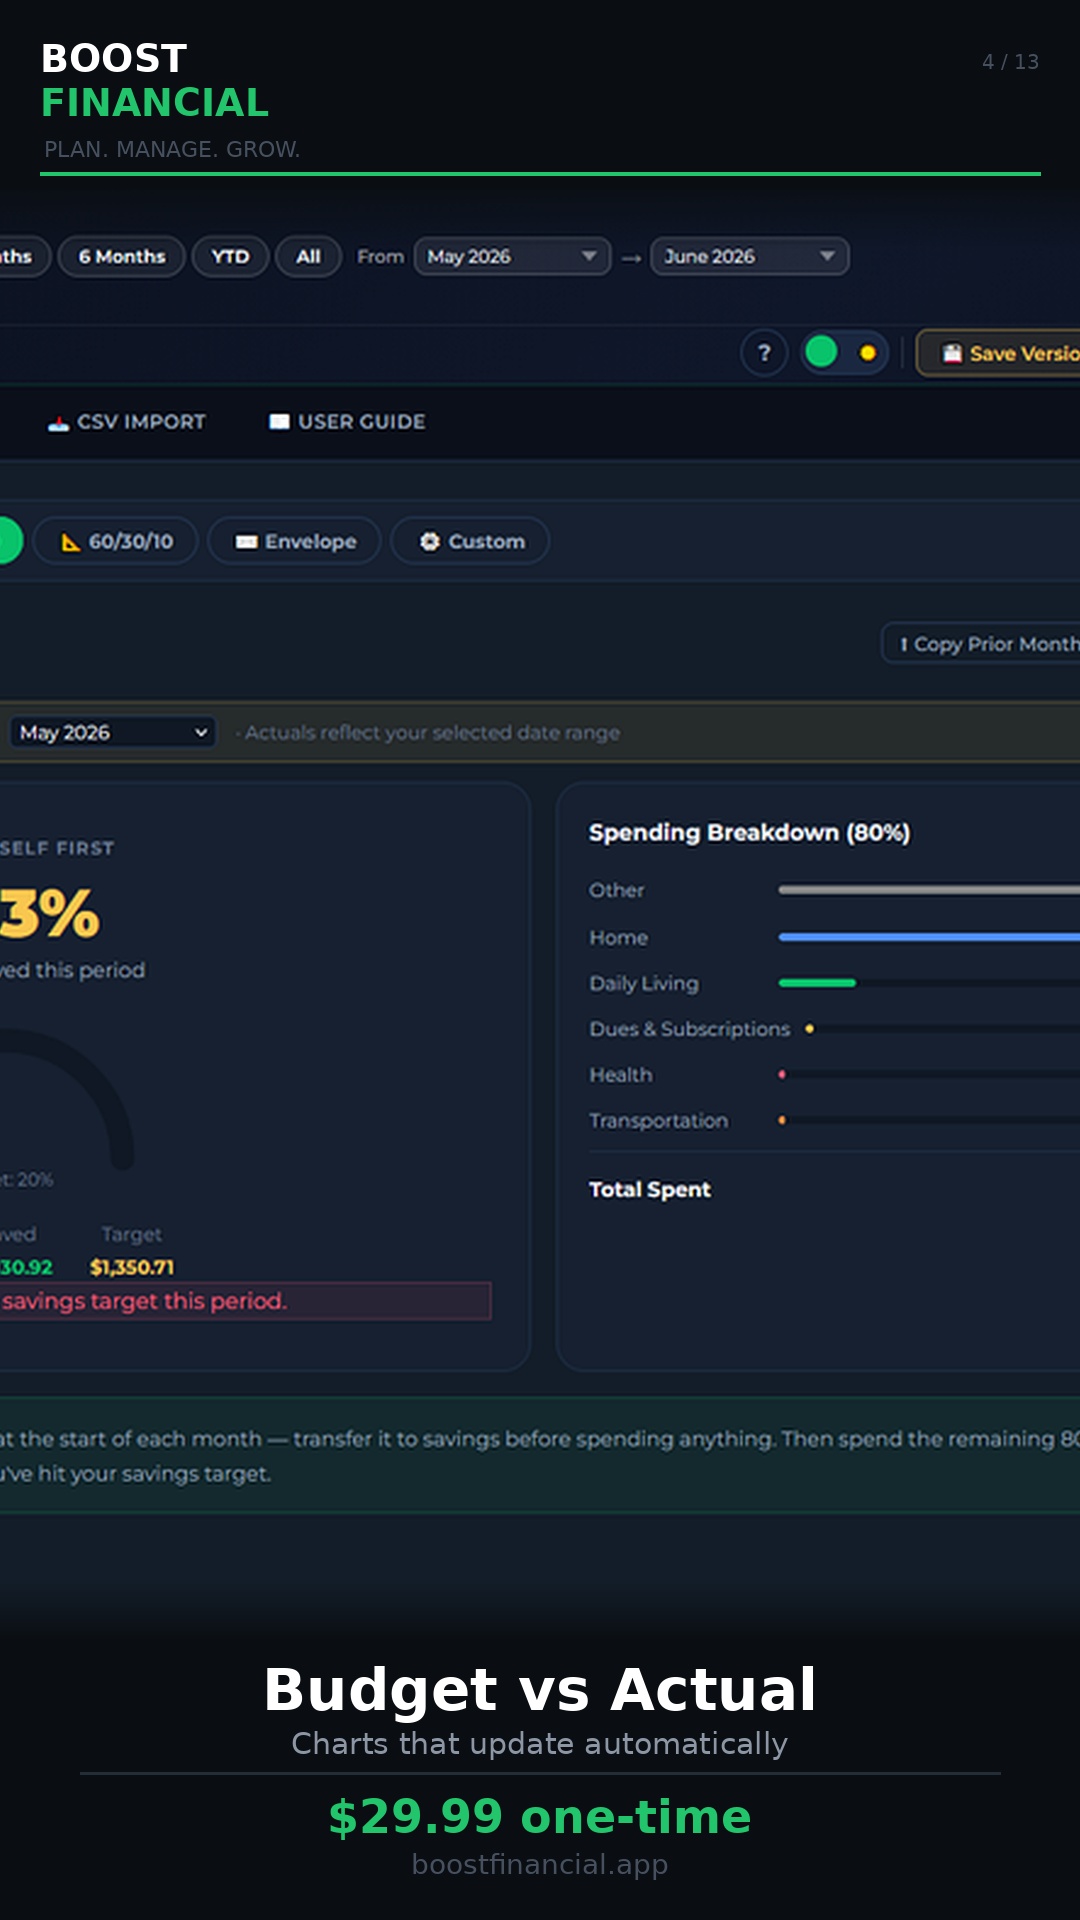The width and height of the screenshot is (1080, 1920).
Task: Click the Total Spent label
Action: 649,1189
